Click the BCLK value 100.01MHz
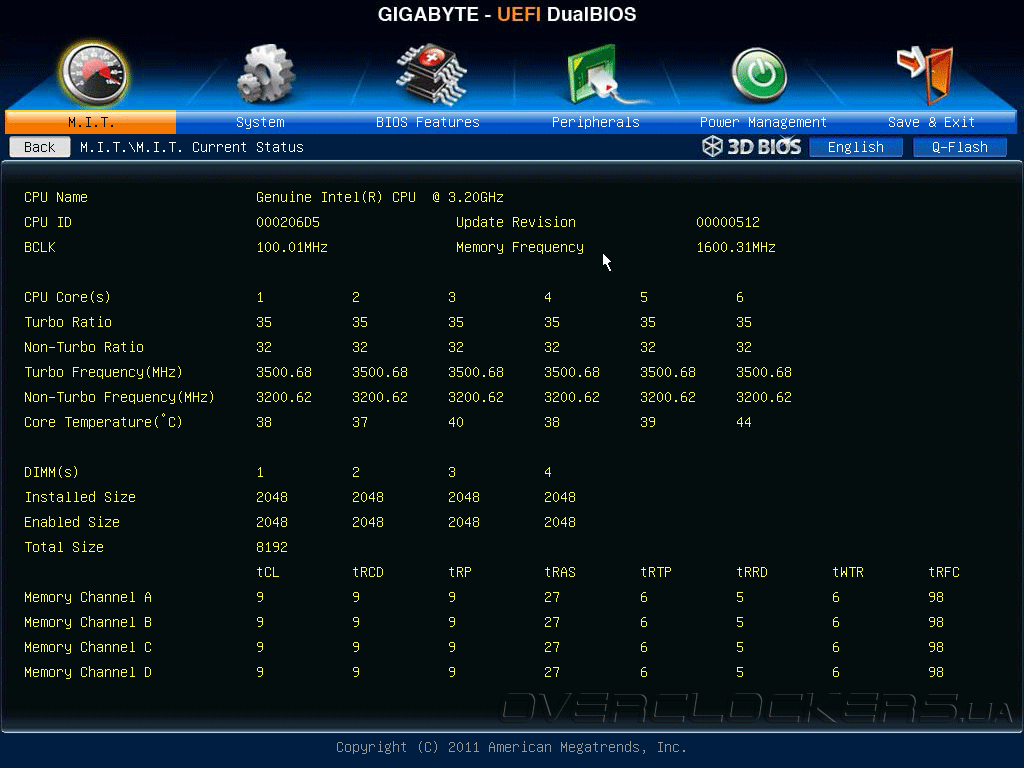The height and width of the screenshot is (768, 1024). click(x=291, y=248)
